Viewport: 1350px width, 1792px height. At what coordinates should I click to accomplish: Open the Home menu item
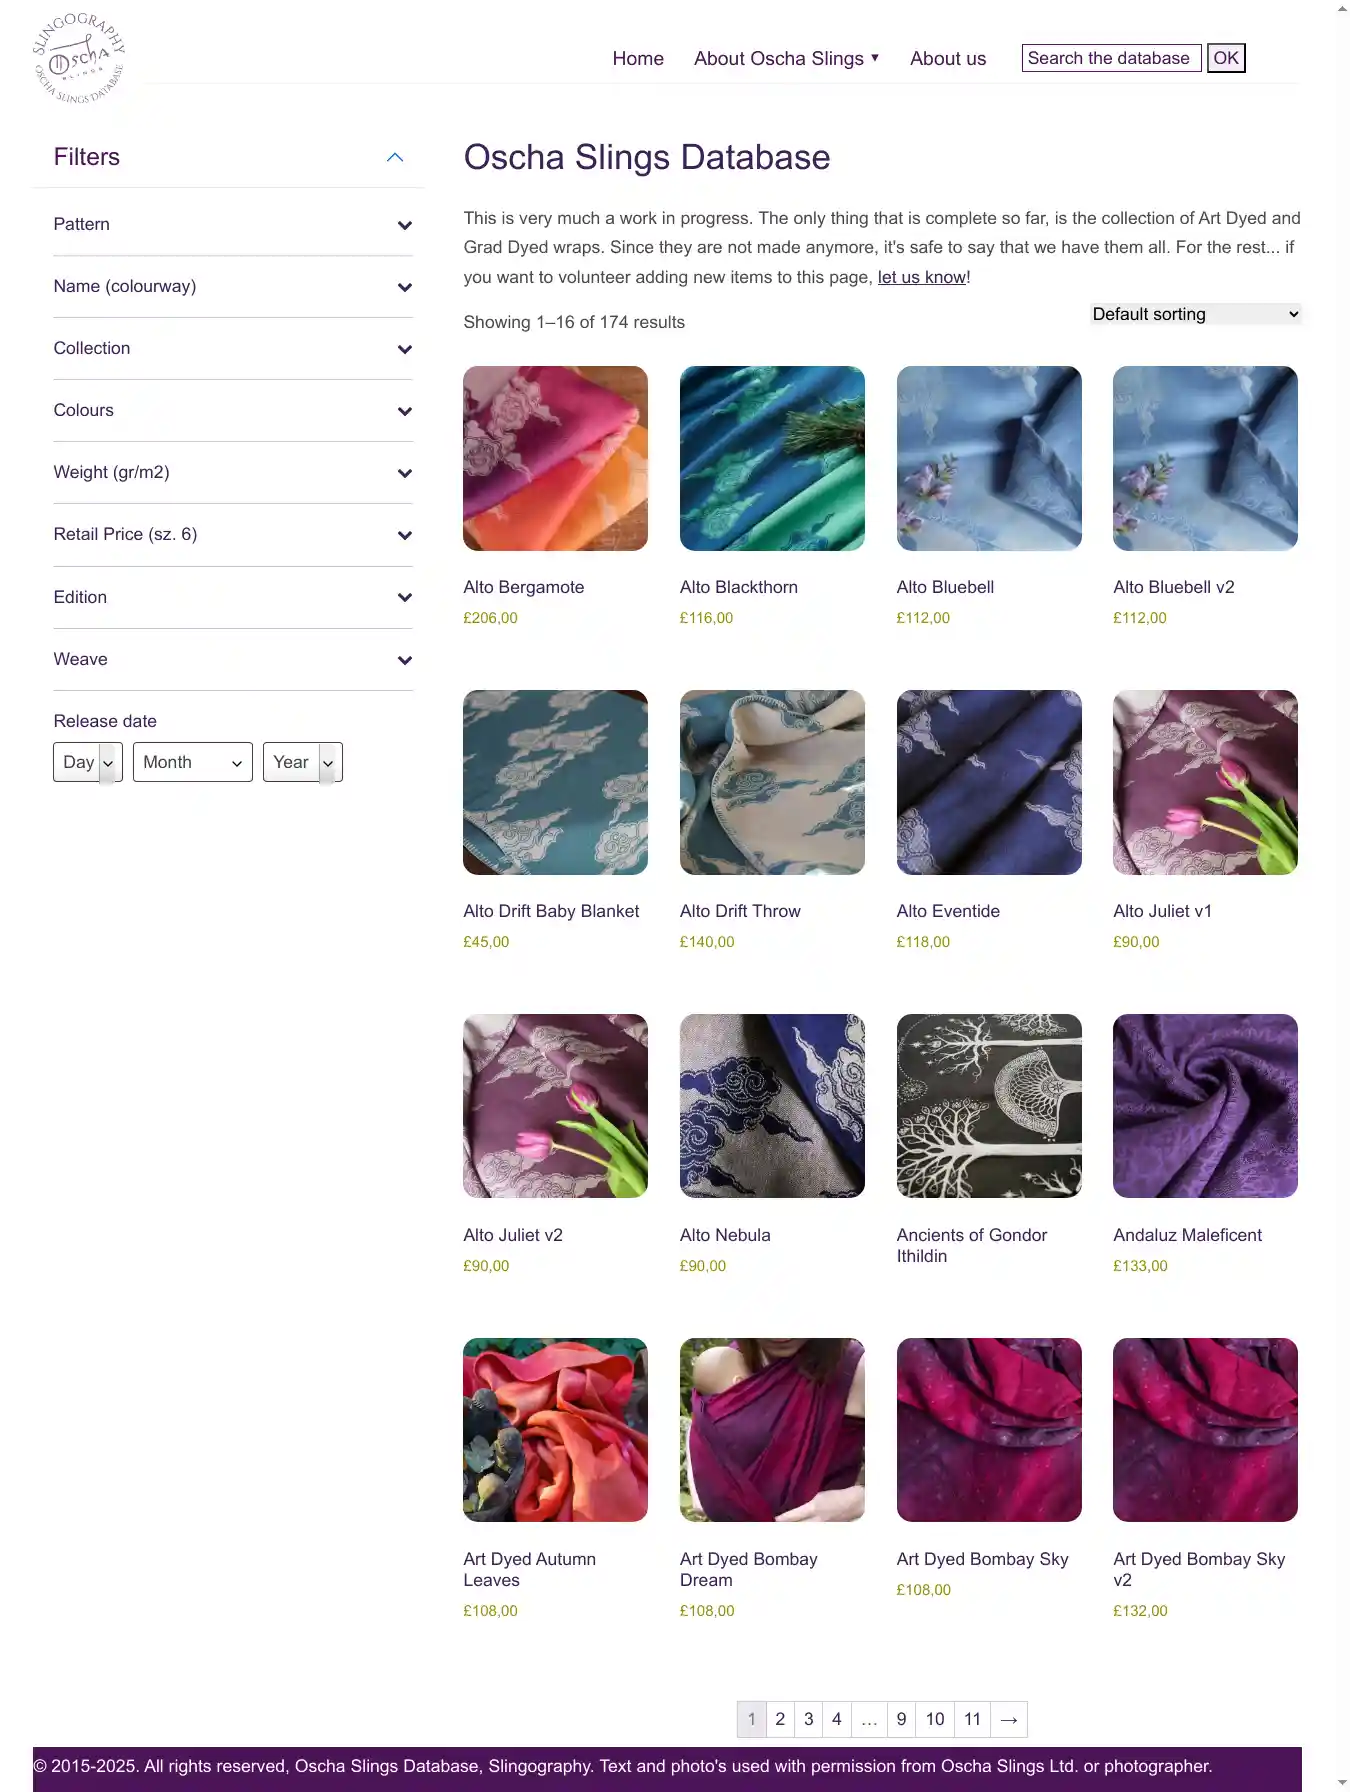click(x=638, y=59)
